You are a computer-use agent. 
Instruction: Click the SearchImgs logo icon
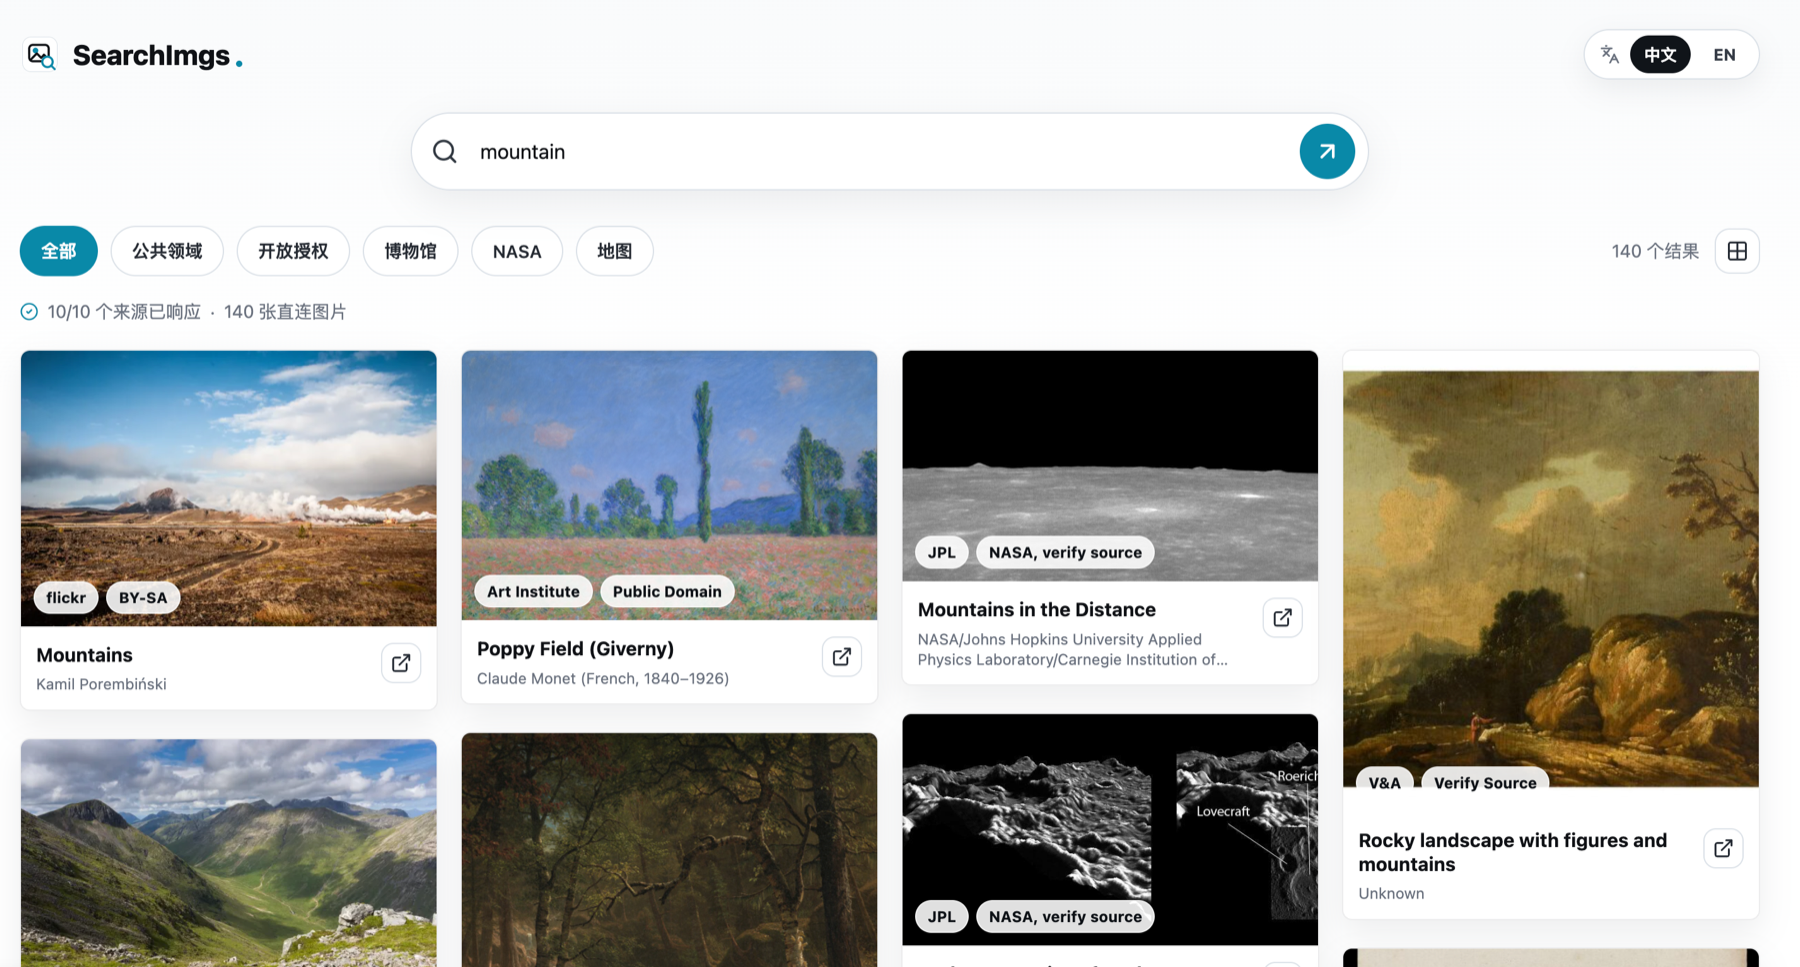[40, 55]
